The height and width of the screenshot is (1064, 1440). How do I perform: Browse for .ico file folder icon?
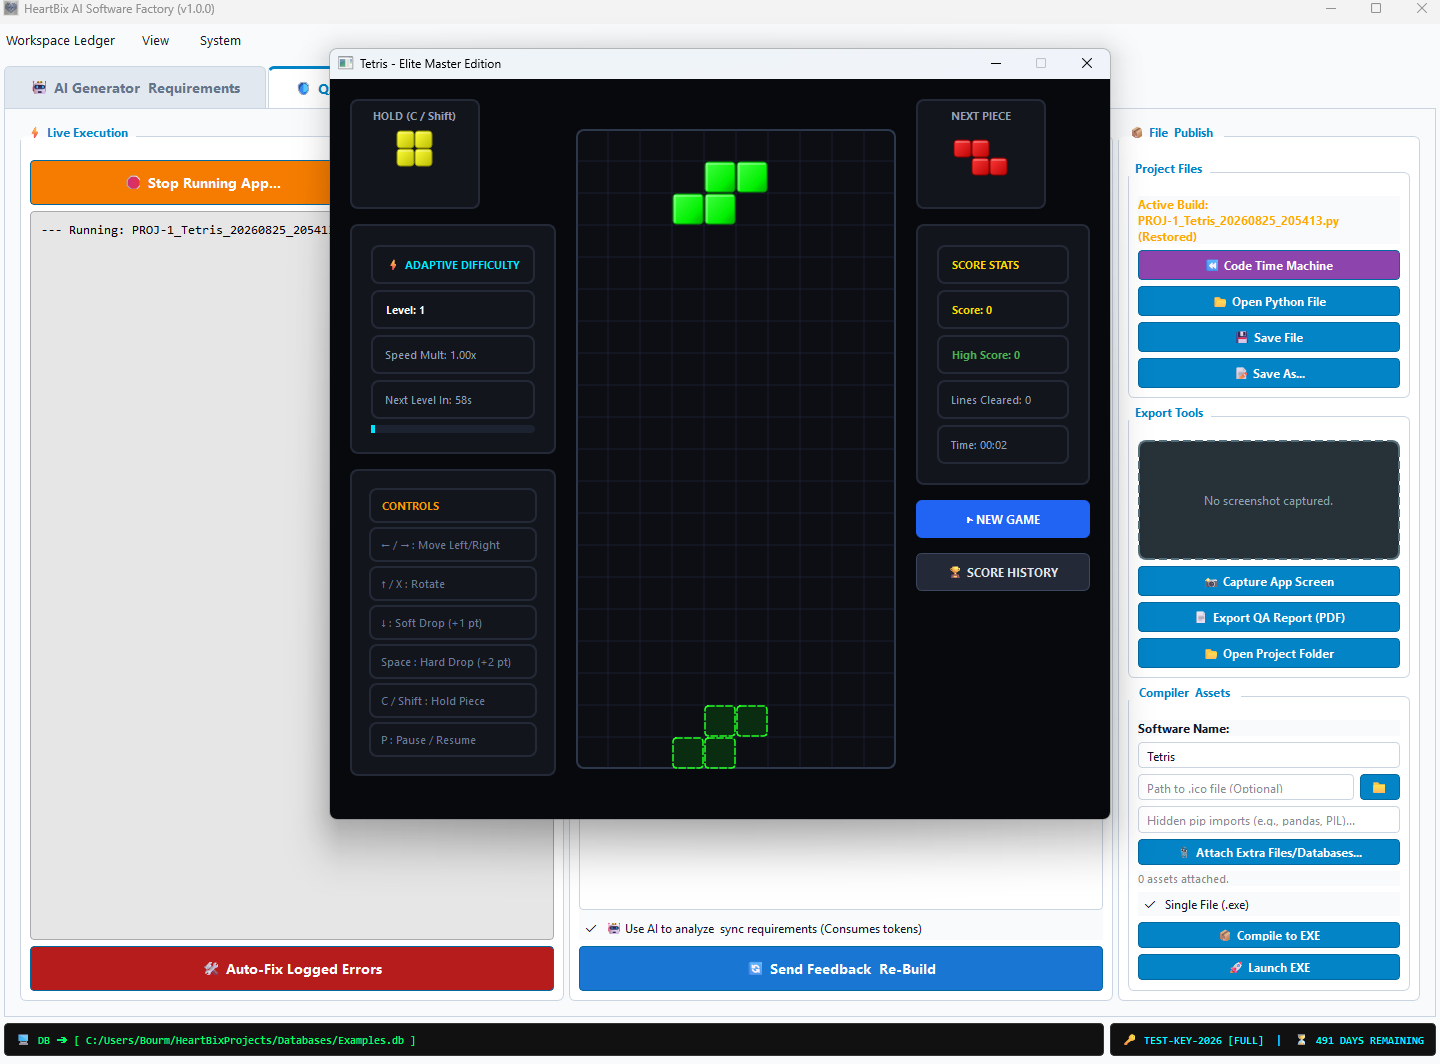1380,788
